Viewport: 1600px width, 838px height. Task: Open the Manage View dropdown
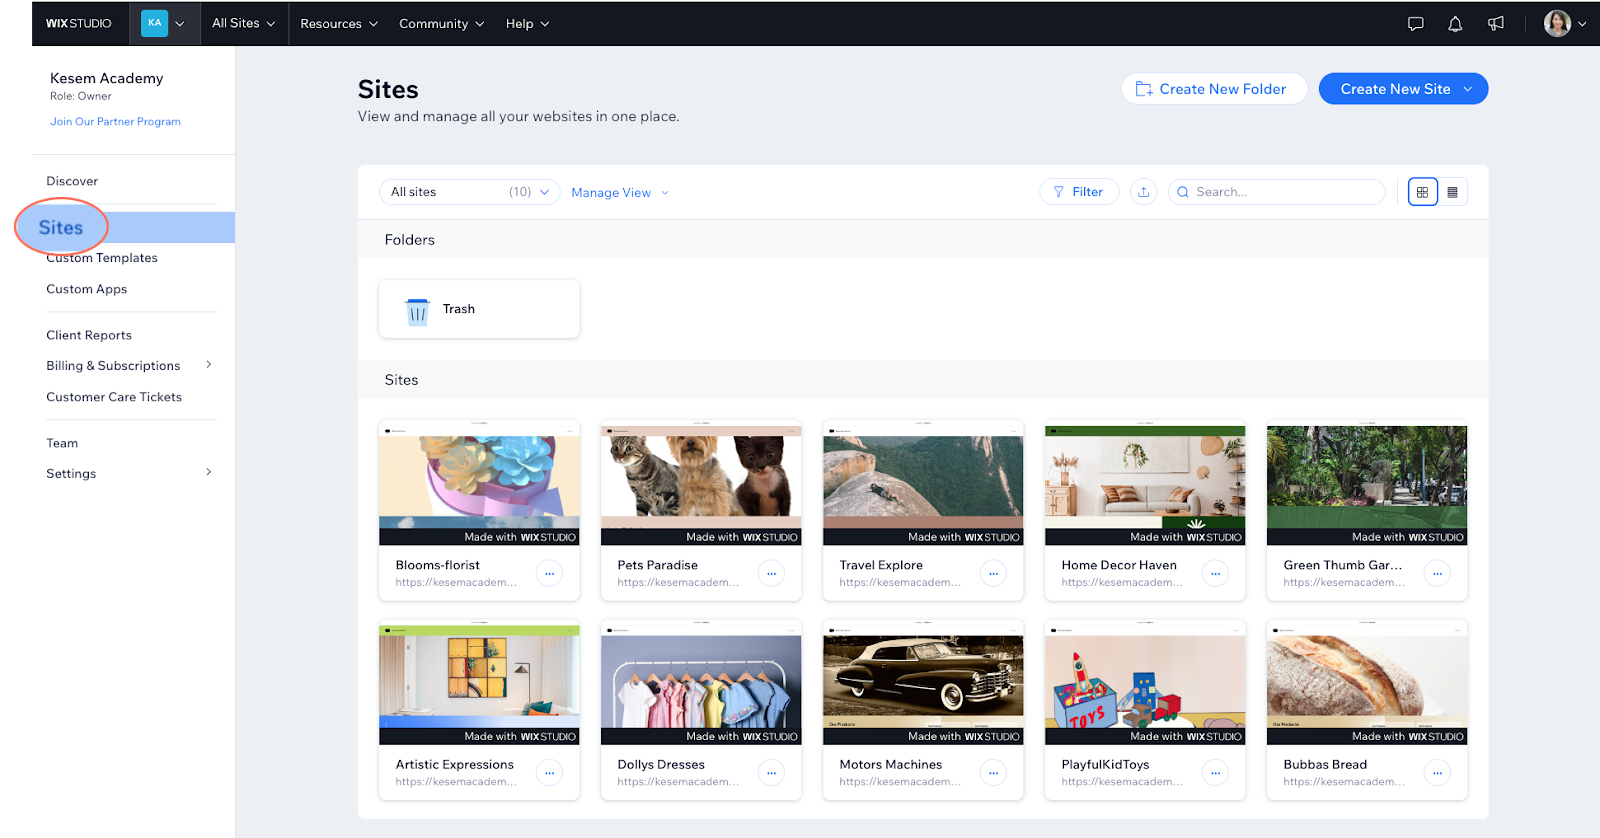coord(619,193)
